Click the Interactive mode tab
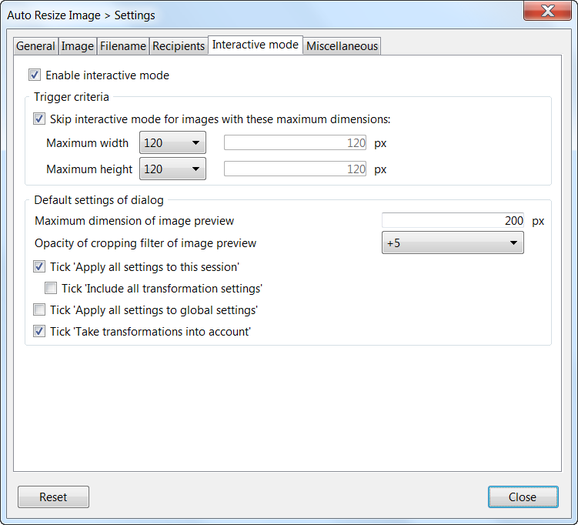 (255, 45)
